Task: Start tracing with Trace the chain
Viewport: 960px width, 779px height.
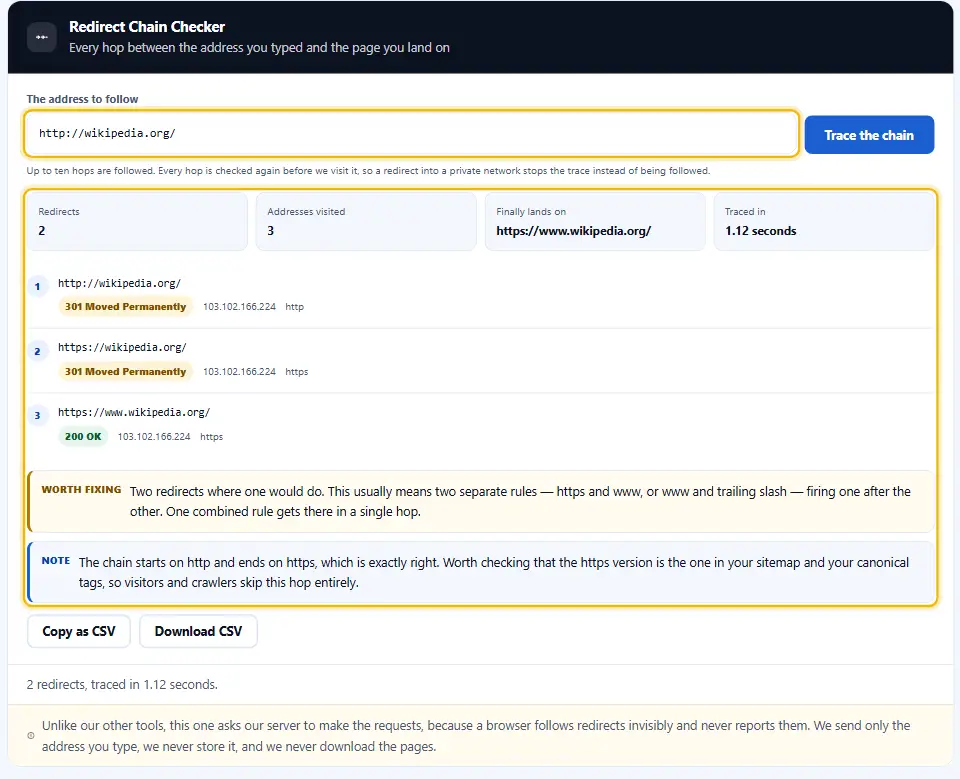Action: [869, 135]
